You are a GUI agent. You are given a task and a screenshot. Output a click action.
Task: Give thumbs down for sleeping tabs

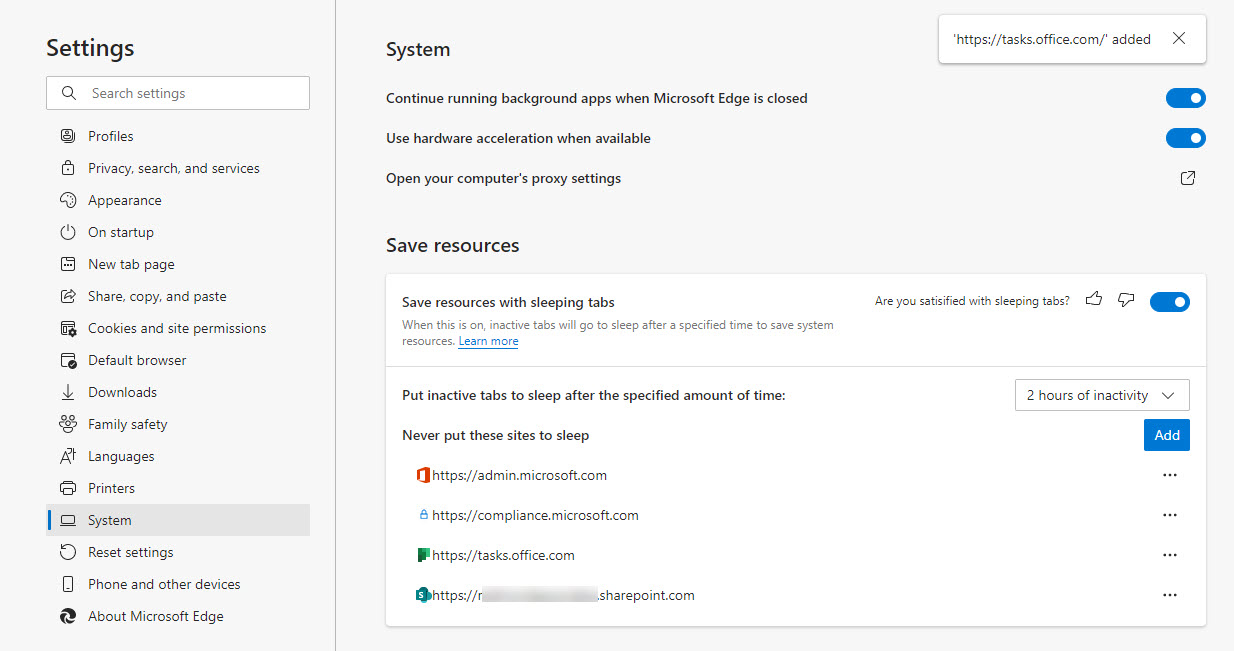[1126, 300]
